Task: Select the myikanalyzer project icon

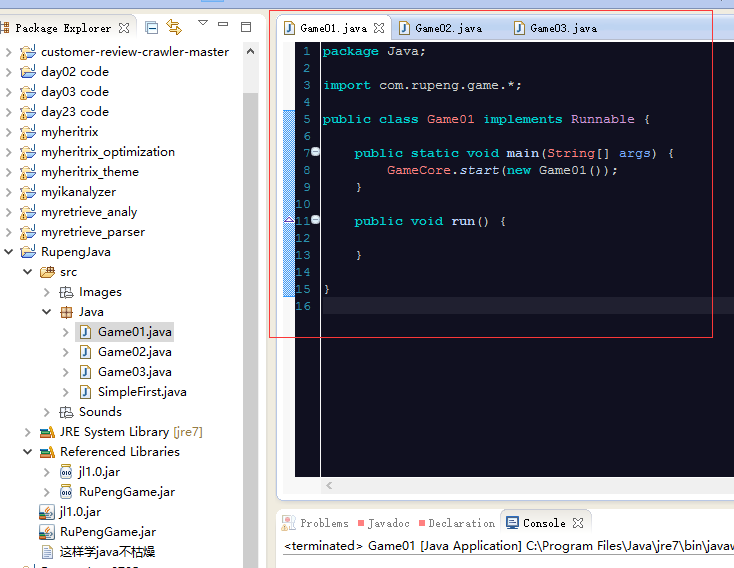Action: 28,192
